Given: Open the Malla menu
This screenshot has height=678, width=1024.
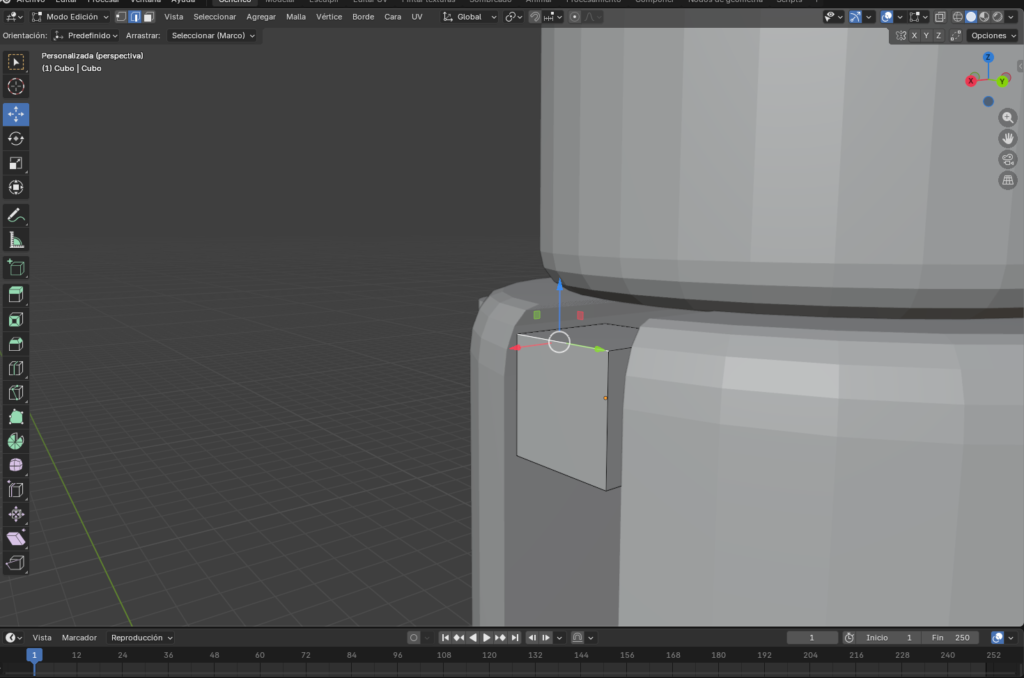Looking at the screenshot, I should [296, 17].
